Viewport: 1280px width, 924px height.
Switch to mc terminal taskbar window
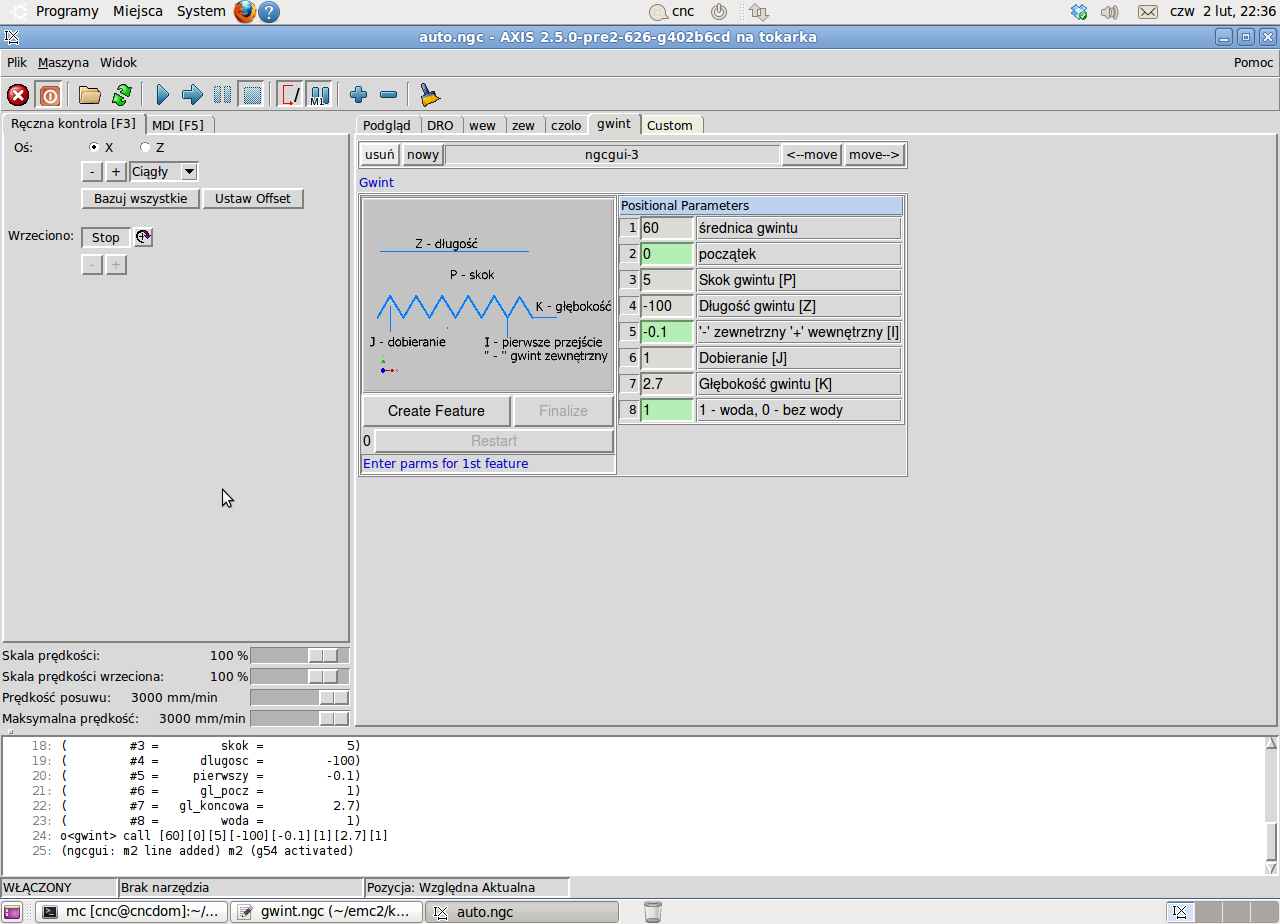[x=132, y=912]
